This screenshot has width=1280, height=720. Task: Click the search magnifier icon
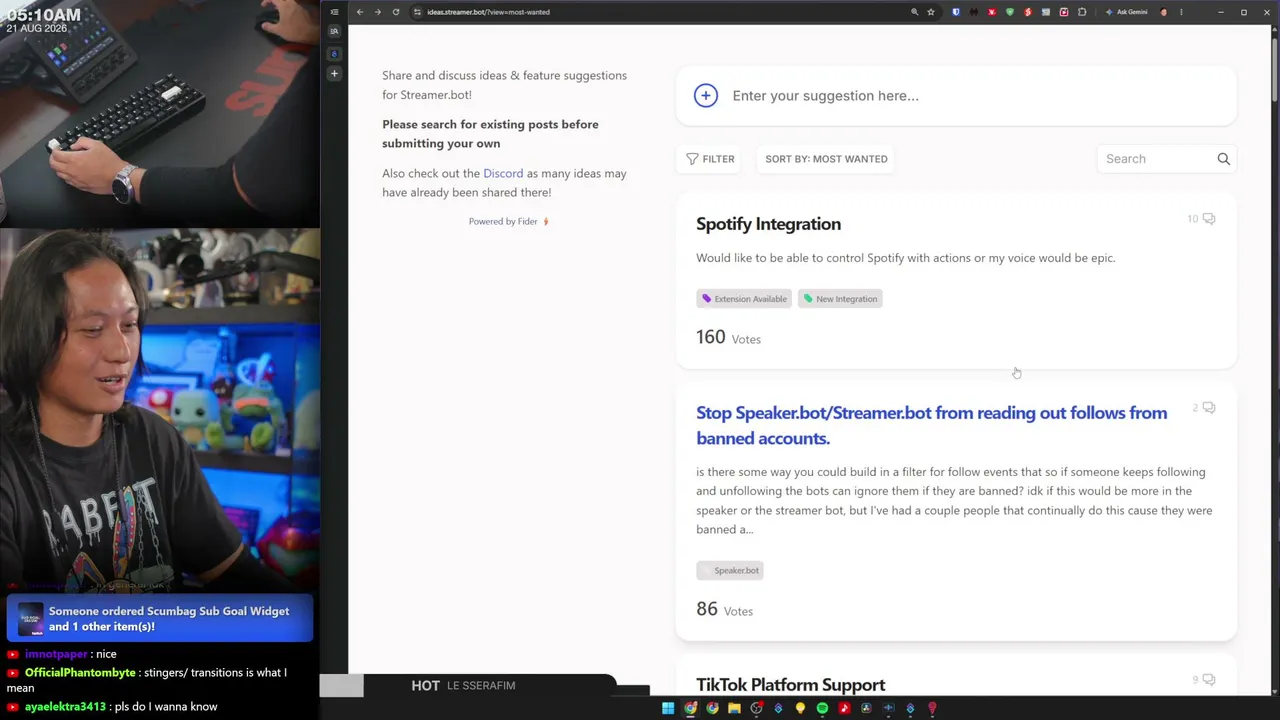(x=1223, y=159)
